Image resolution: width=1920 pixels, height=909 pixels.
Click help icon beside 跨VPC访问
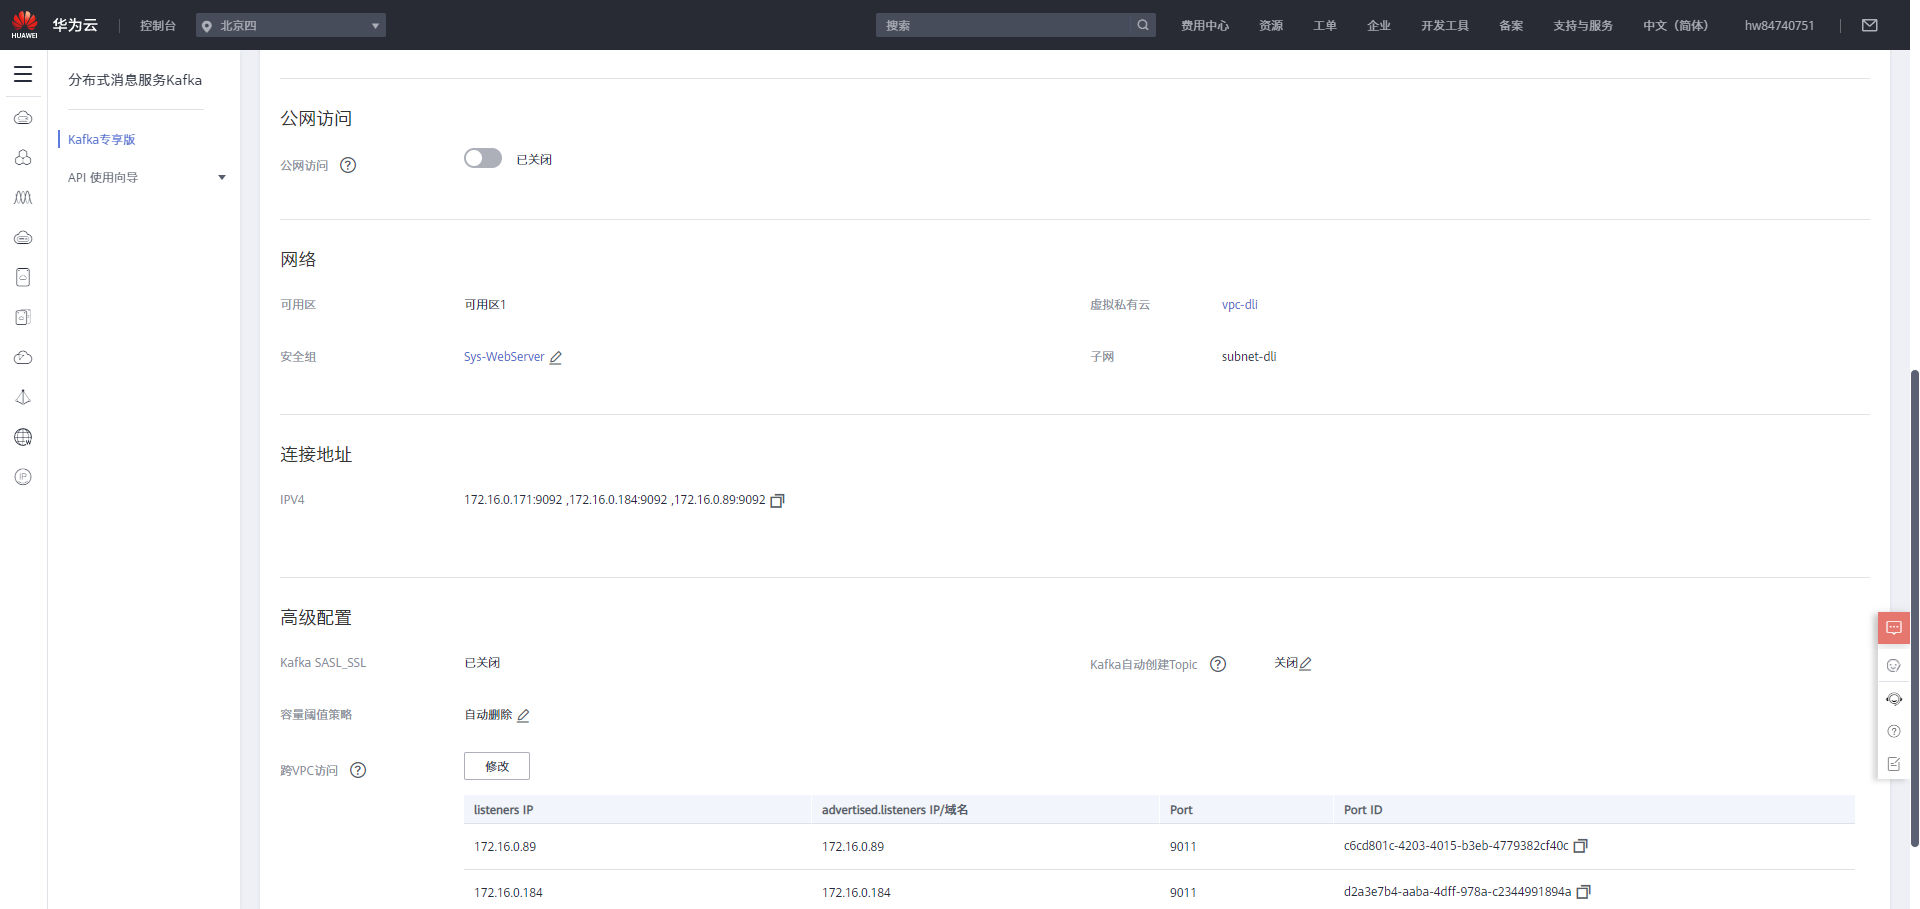358,770
